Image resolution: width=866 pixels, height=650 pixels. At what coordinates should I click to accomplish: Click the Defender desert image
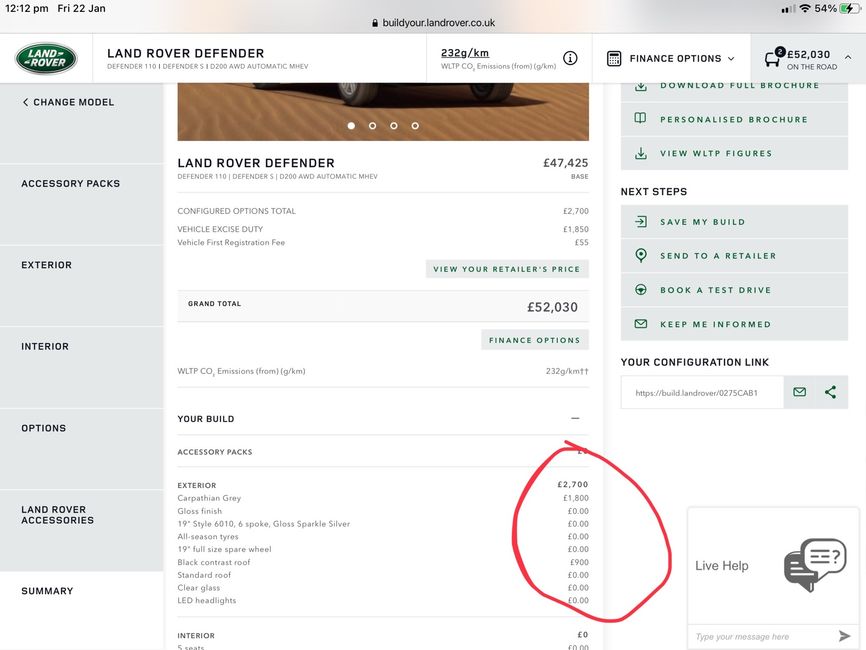pos(383,112)
